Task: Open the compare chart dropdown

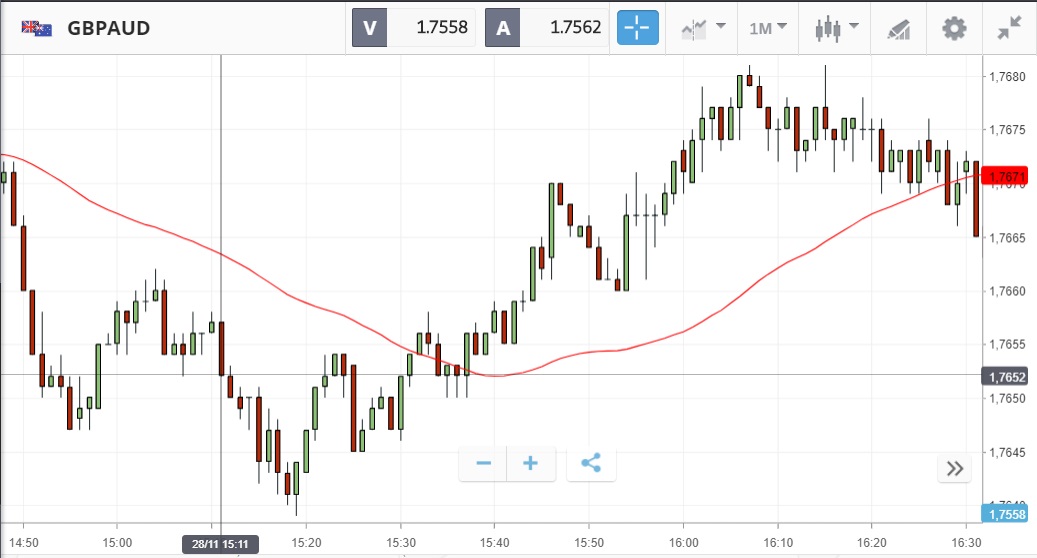Action: (x=703, y=28)
